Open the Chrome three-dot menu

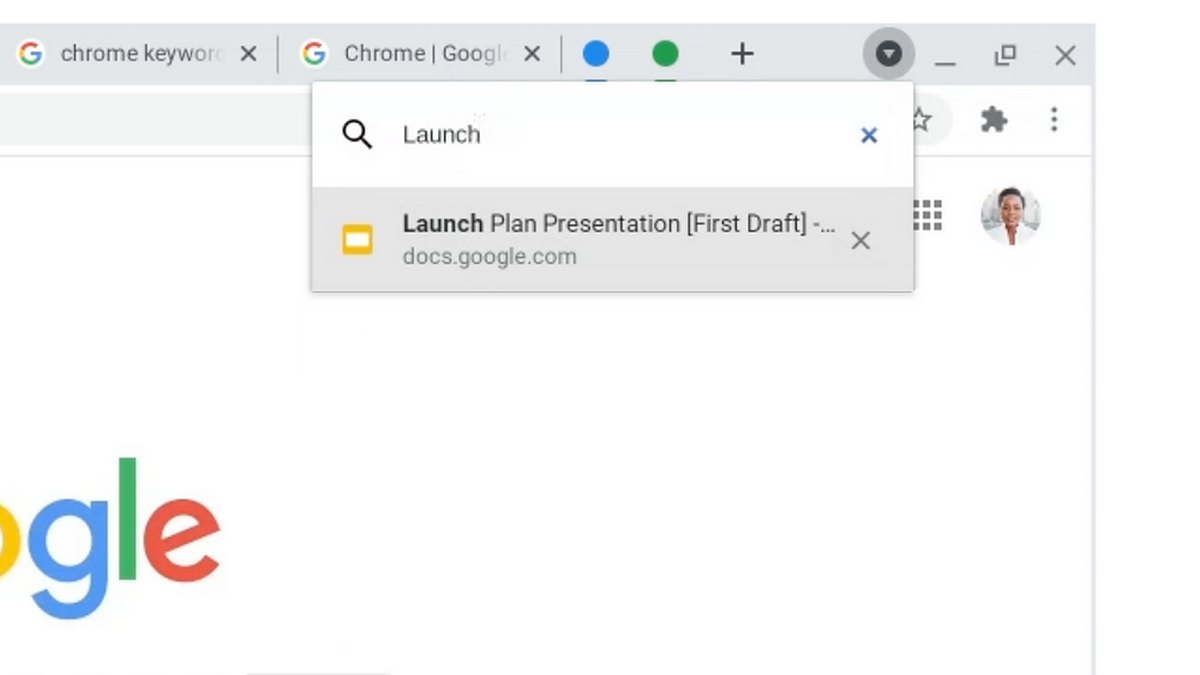pyautogui.click(x=1054, y=119)
